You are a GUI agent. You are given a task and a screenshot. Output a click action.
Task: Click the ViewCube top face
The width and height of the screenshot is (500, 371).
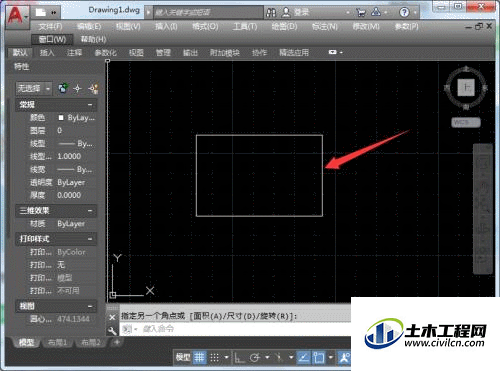(x=466, y=88)
